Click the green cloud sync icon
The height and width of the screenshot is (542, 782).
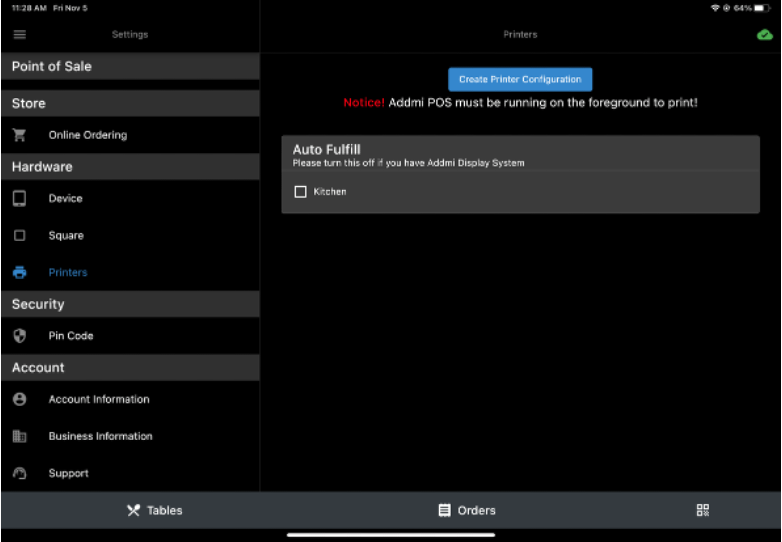[765, 35]
